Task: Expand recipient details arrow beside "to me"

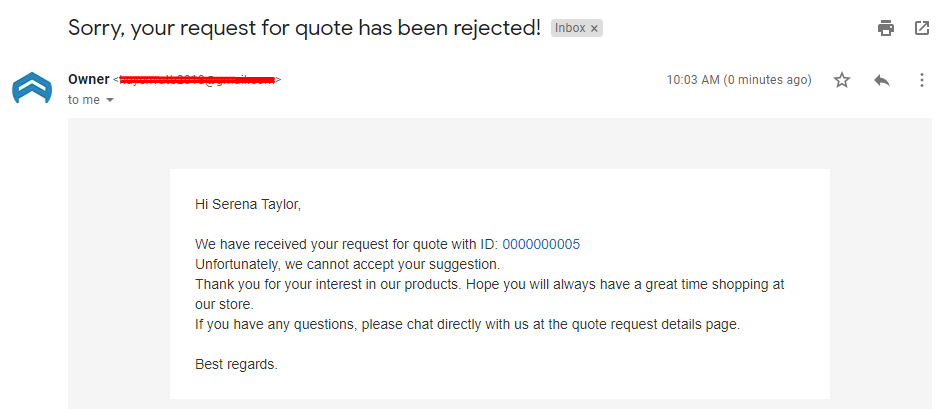Action: pyautogui.click(x=109, y=100)
